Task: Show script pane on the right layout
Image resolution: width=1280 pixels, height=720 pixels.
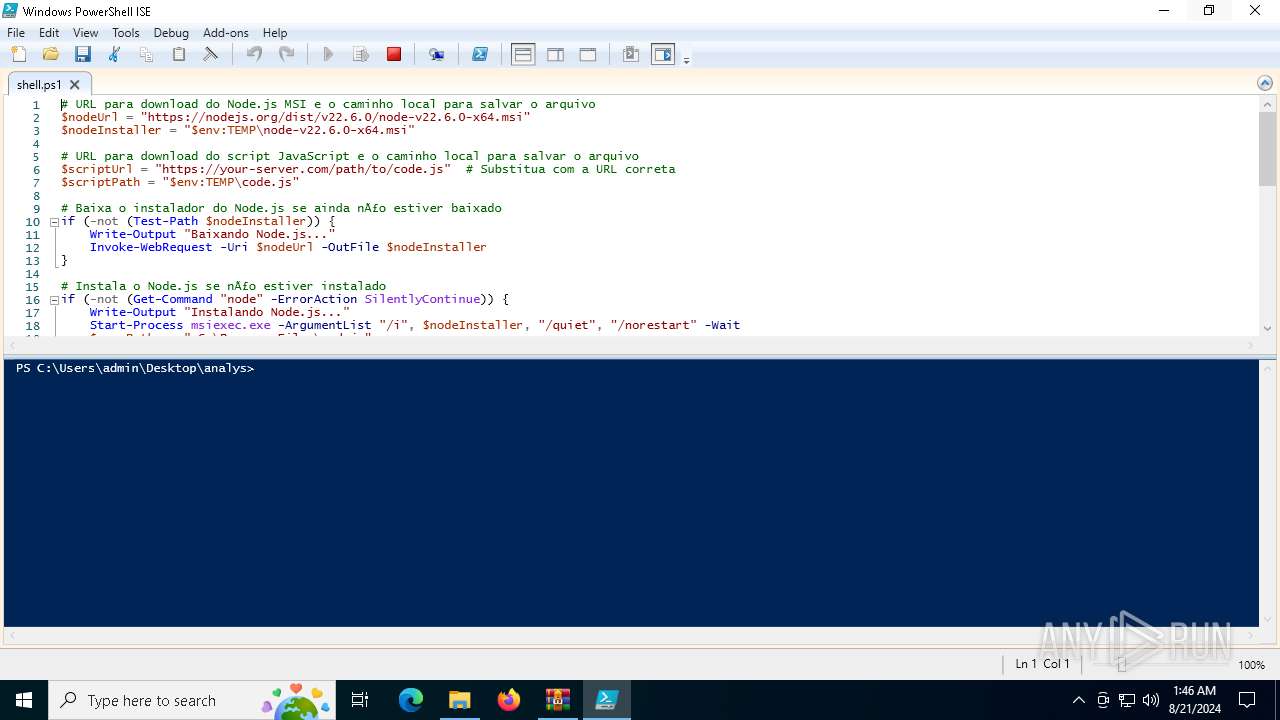Action: (555, 54)
